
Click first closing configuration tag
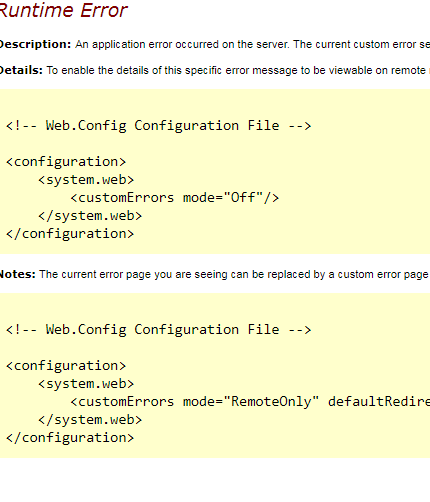[70, 234]
